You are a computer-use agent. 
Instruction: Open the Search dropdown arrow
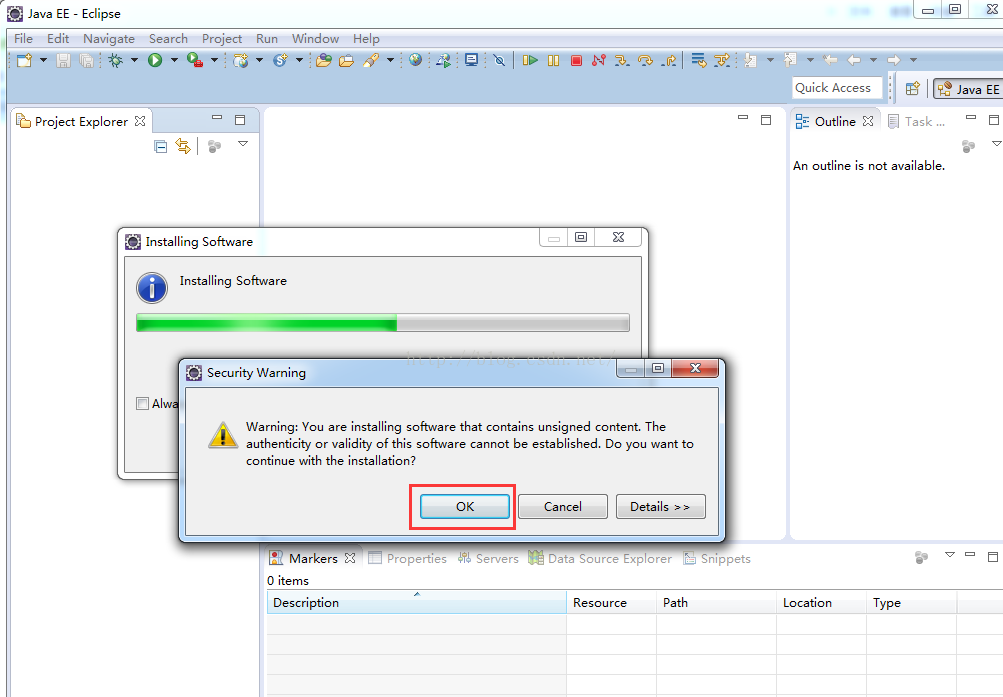390,60
